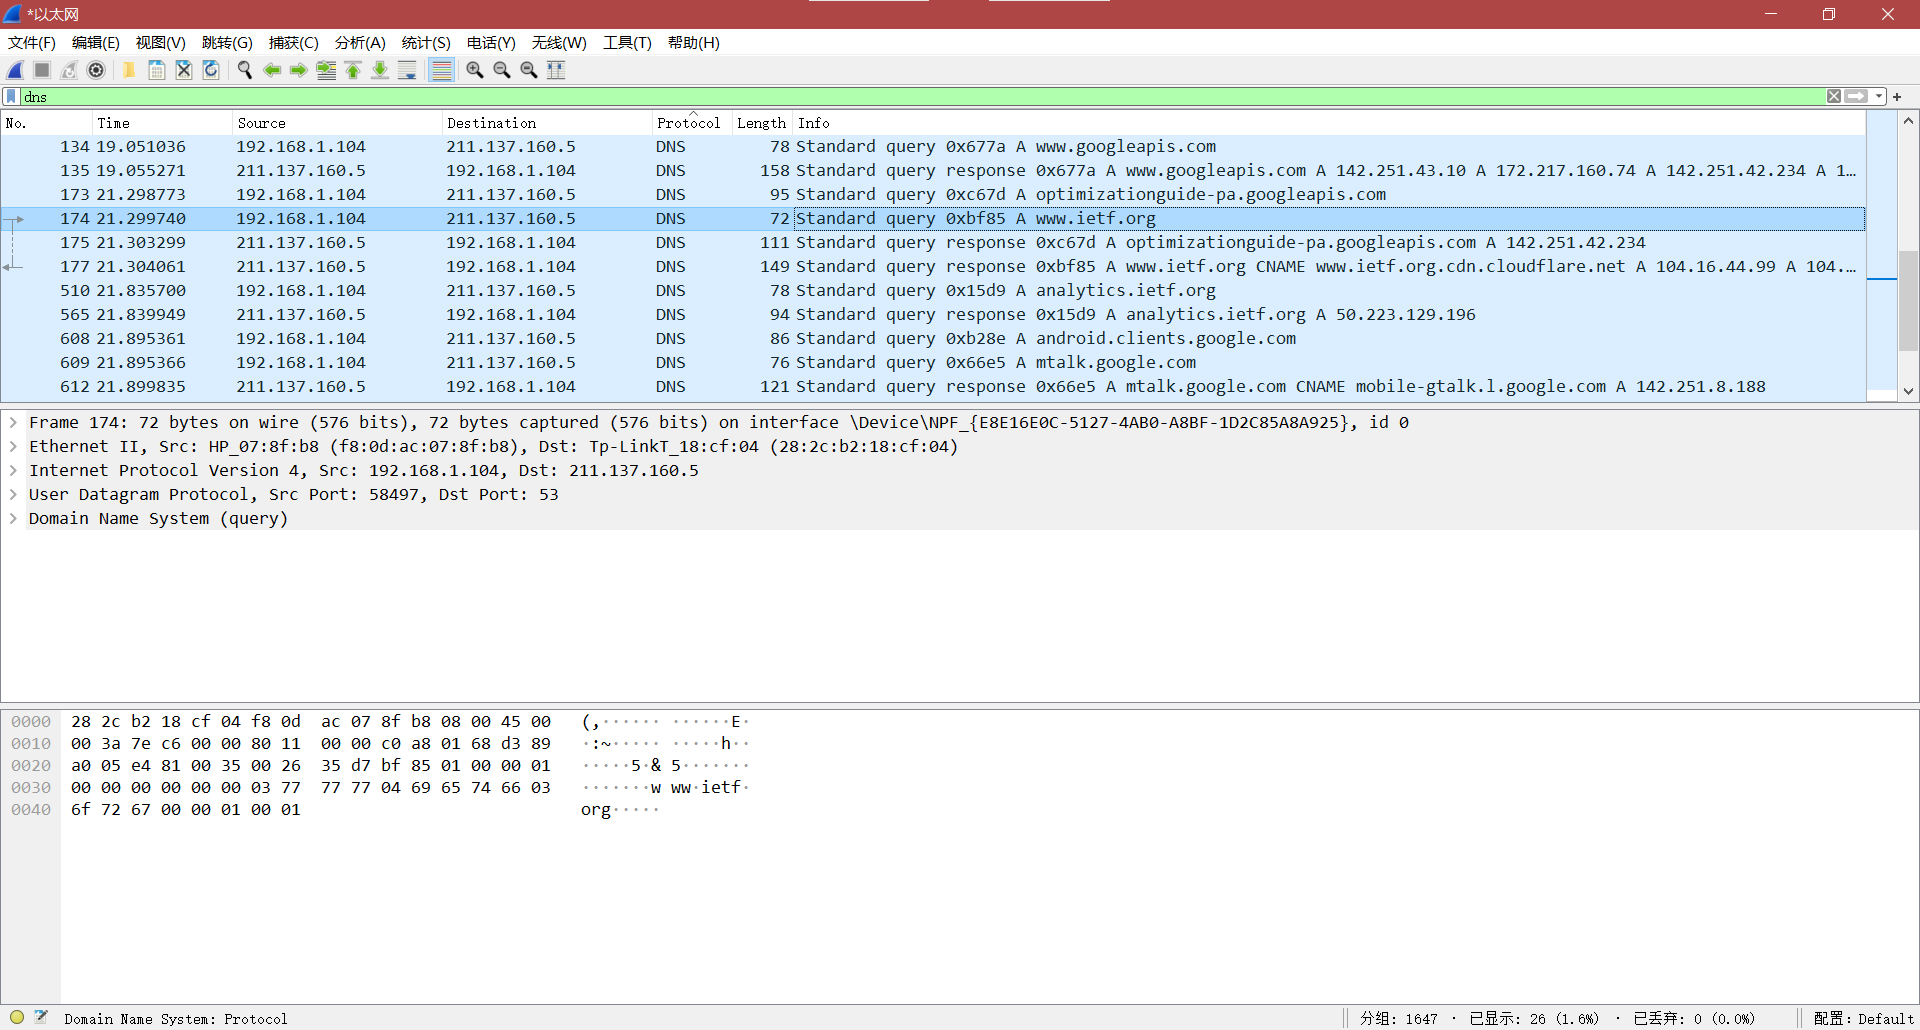Restart the current capture

(69, 70)
